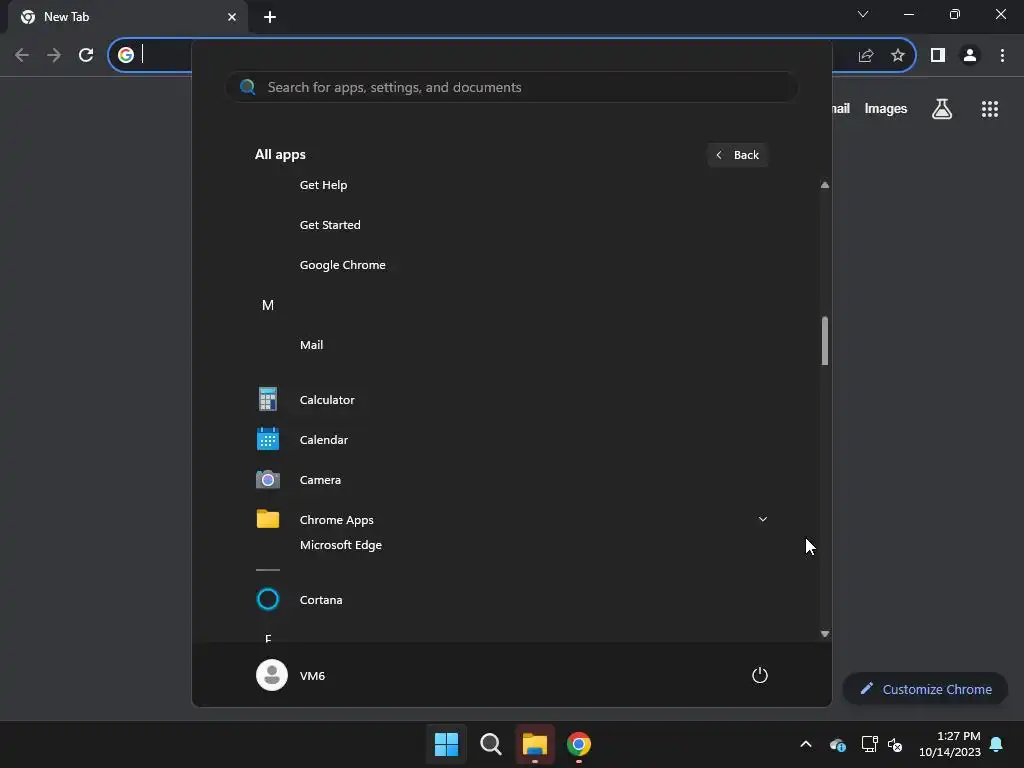Open File Explorer from the taskbar

[x=534, y=744]
